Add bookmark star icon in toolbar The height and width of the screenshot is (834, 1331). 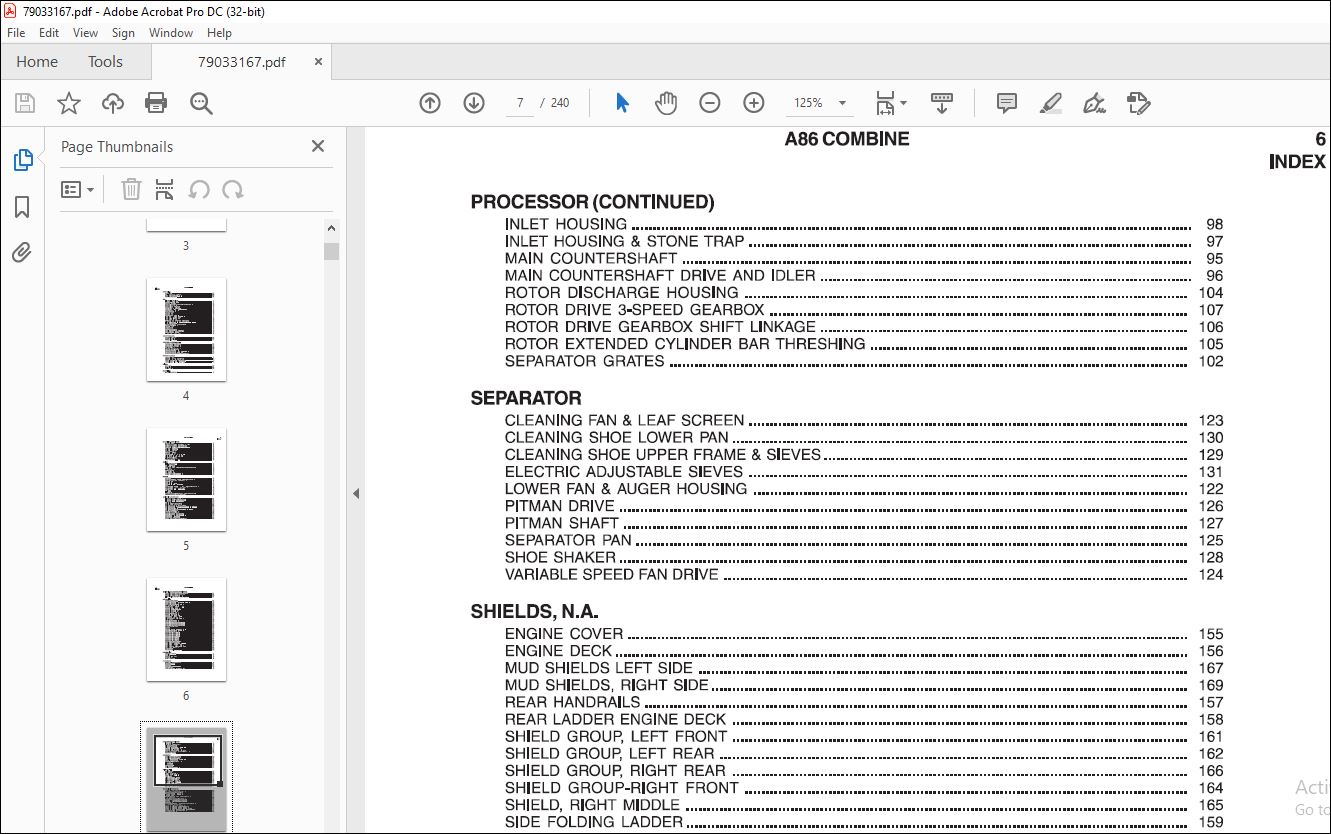point(68,103)
